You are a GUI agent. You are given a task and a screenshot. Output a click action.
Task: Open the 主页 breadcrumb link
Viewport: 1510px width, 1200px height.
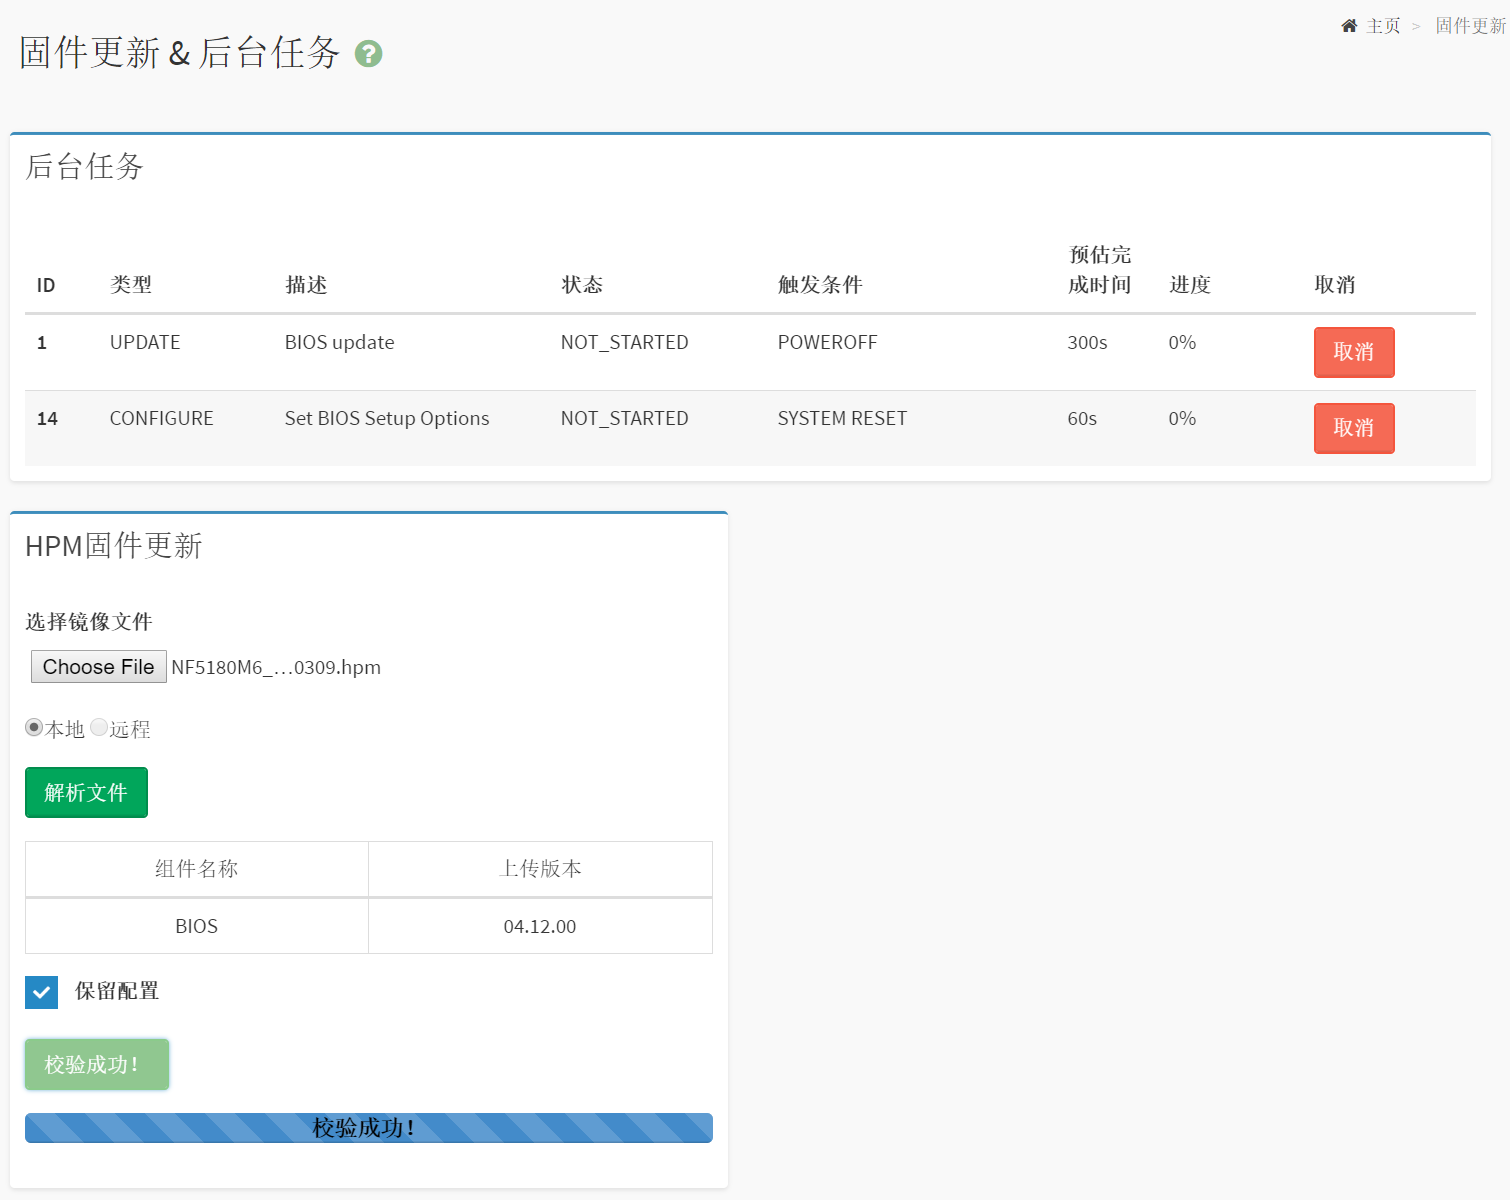1383,26
